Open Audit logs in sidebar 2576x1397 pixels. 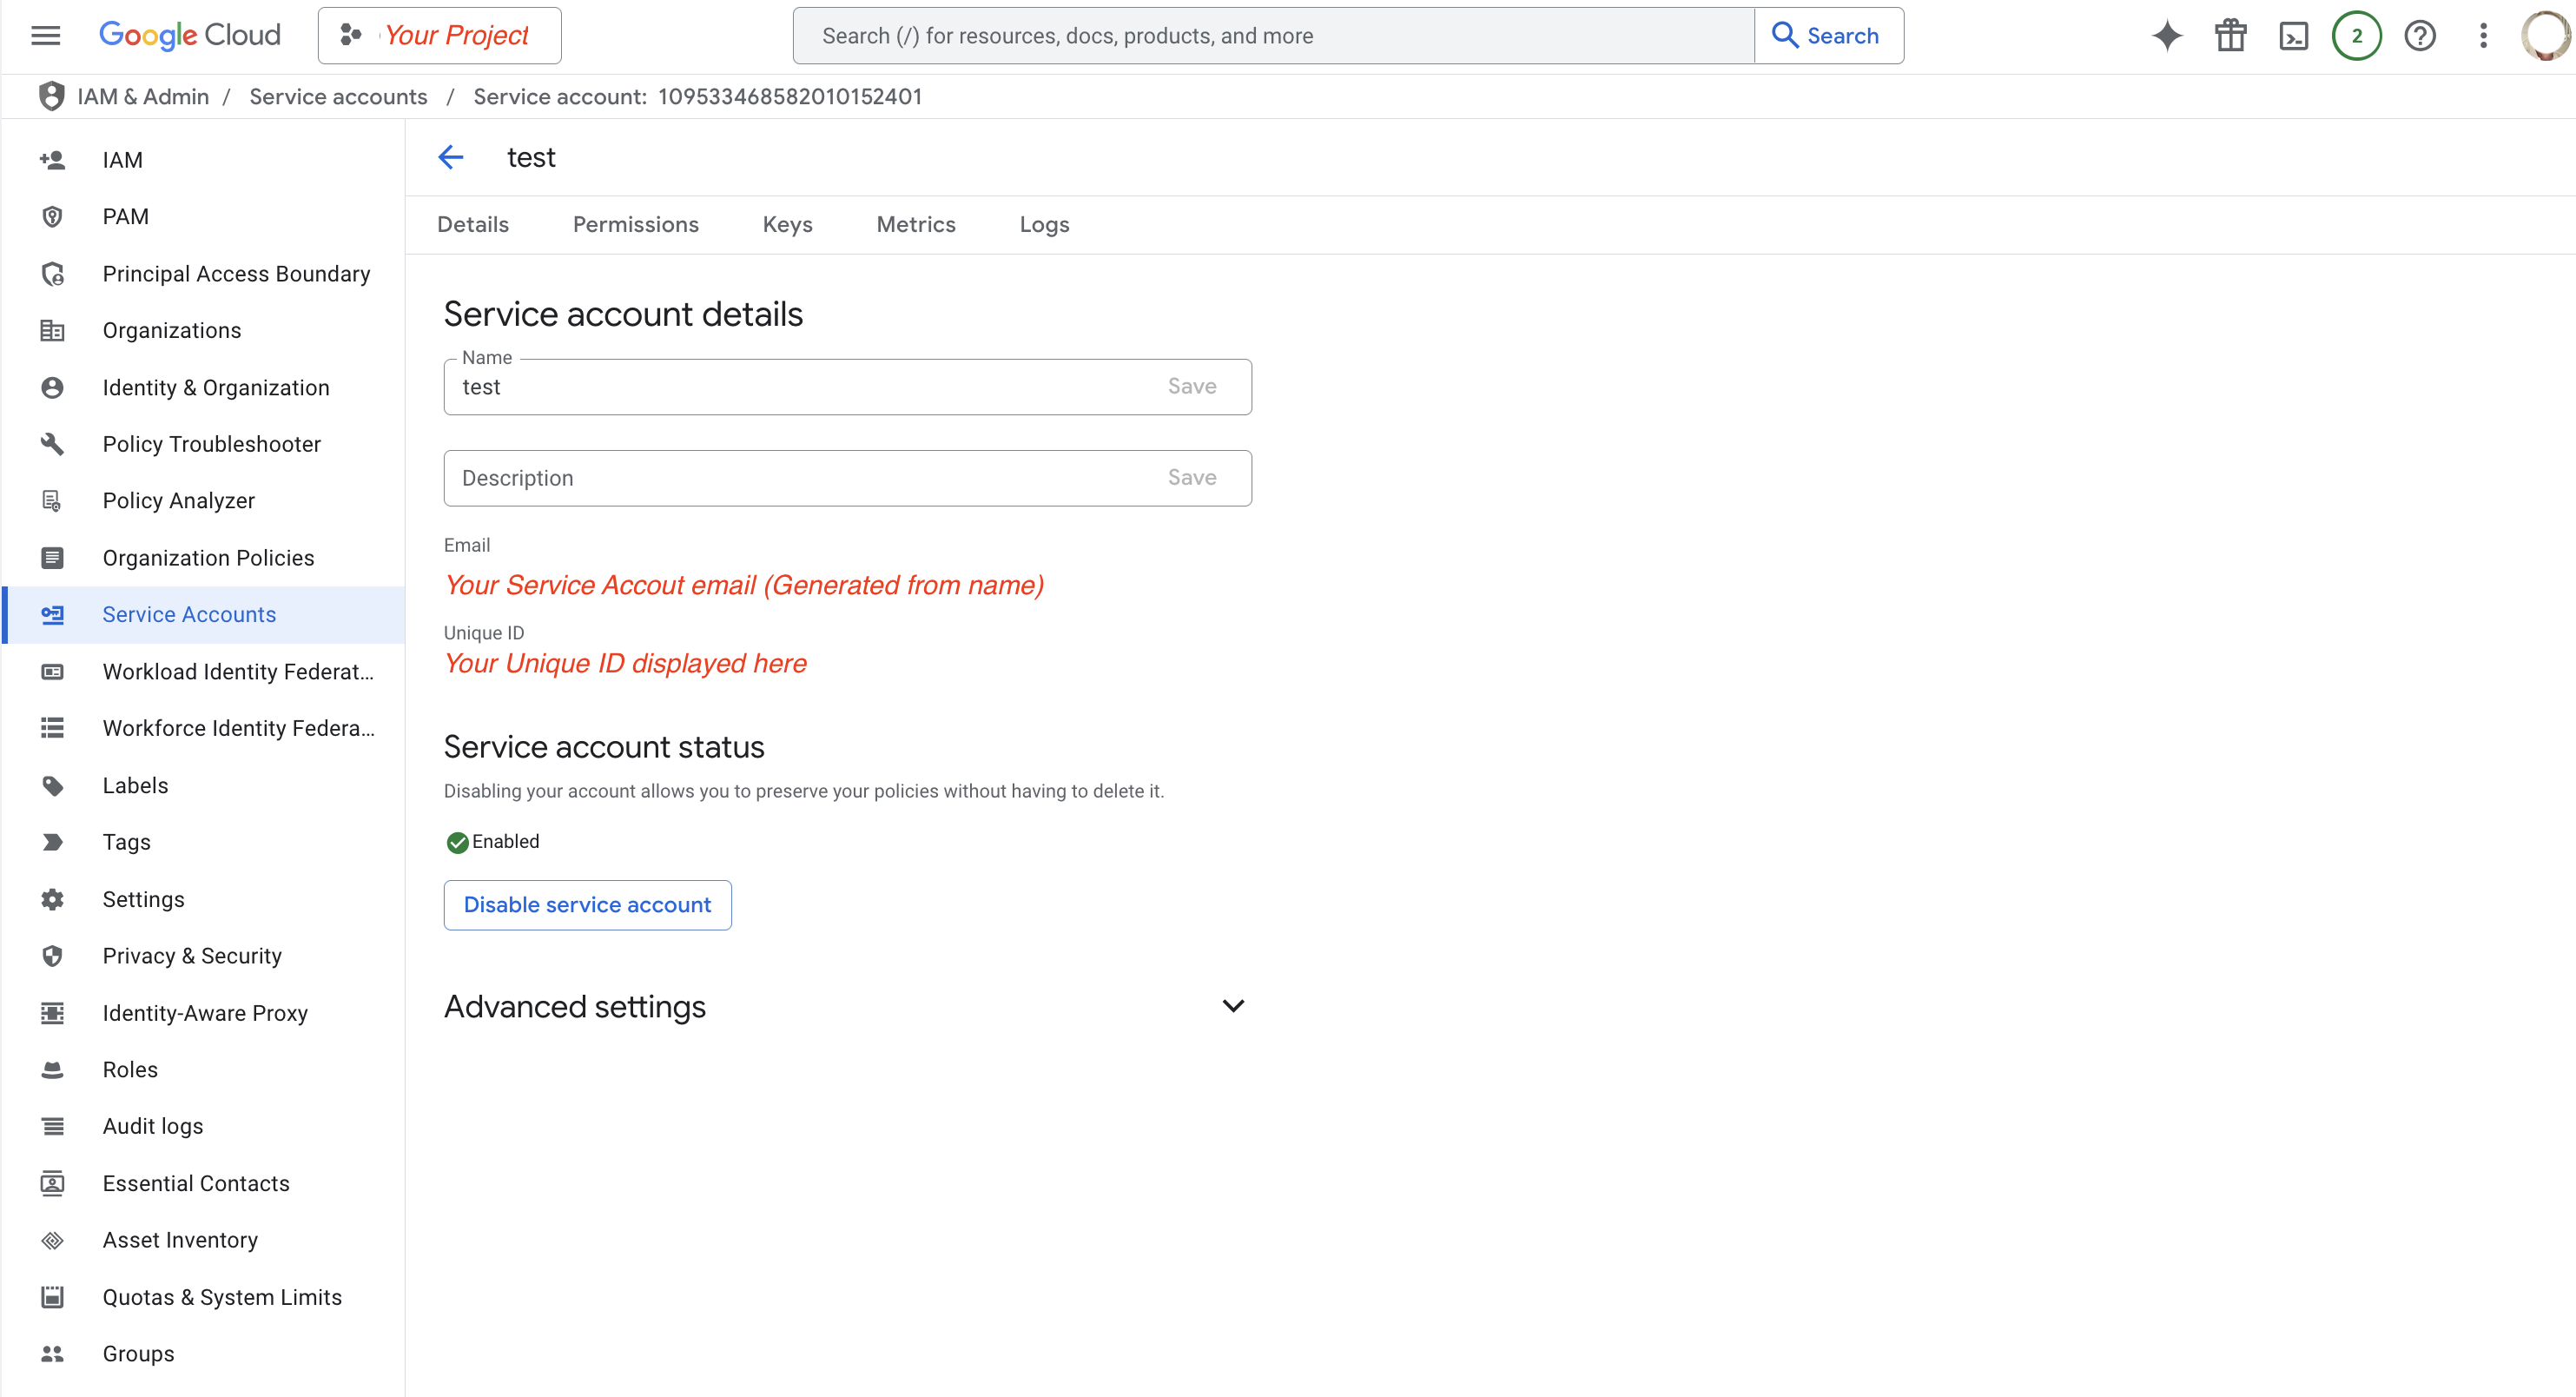pyautogui.click(x=204, y=1126)
